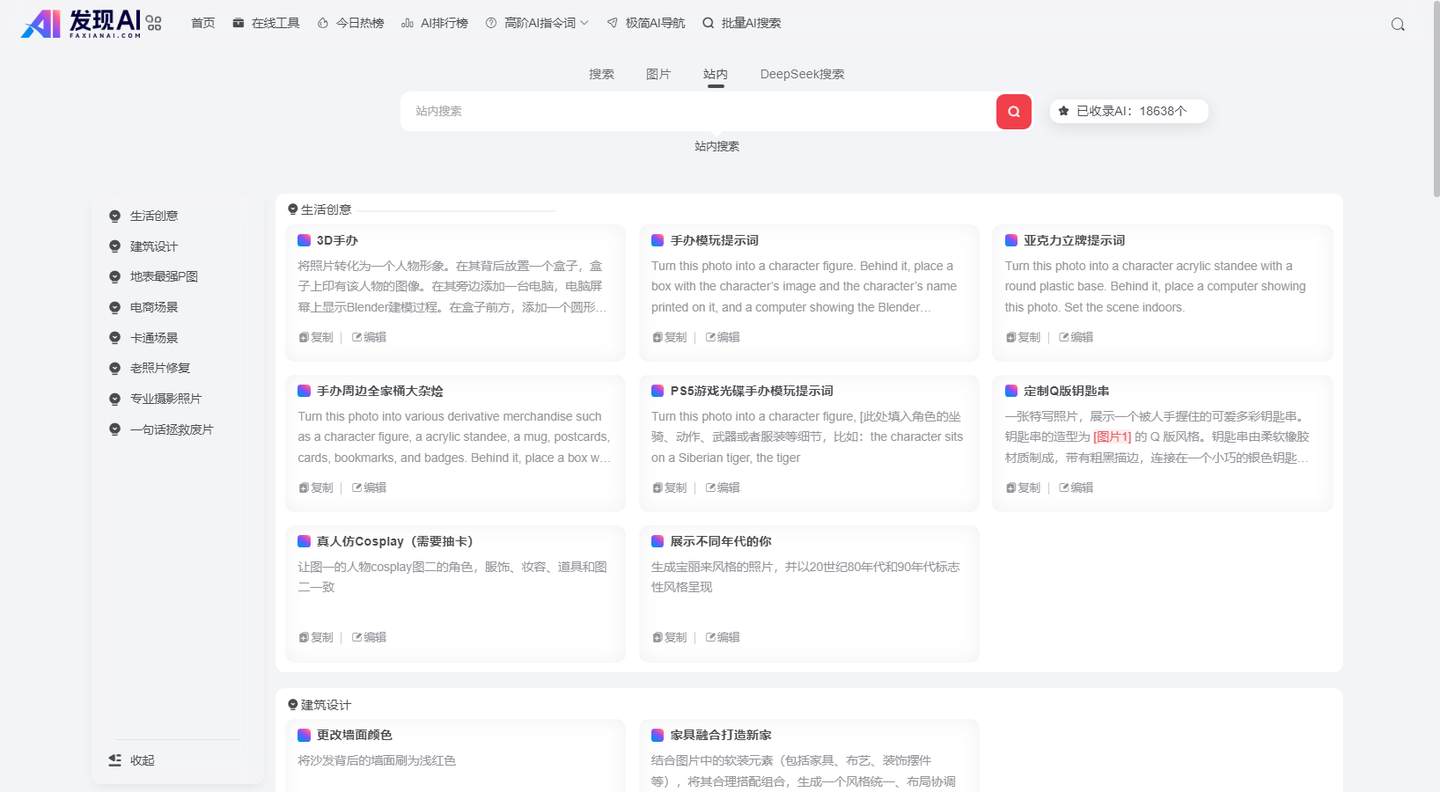Open the 真人仿Cosplay card title

[395, 541]
